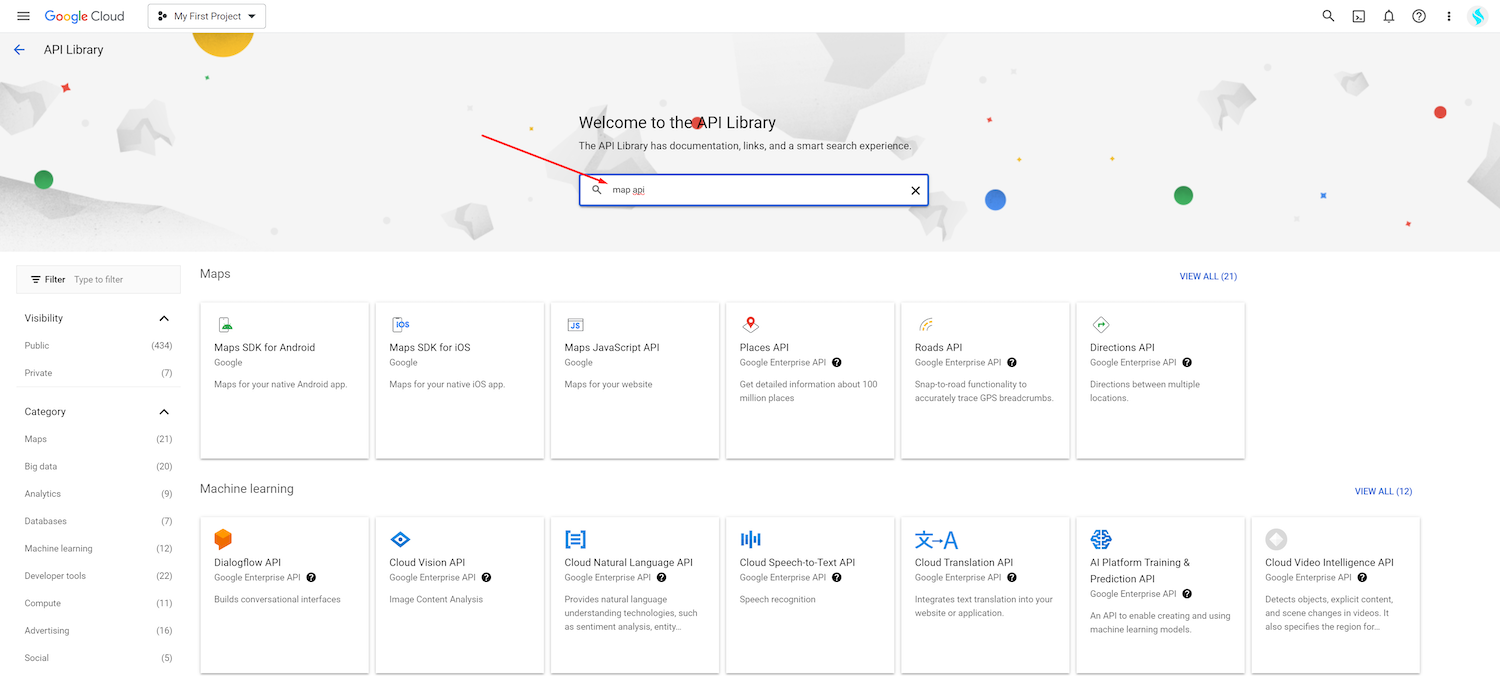Image resolution: width=1500 pixels, height=679 pixels.
Task: Click the back arrow beside API Library
Action: [x=19, y=50]
